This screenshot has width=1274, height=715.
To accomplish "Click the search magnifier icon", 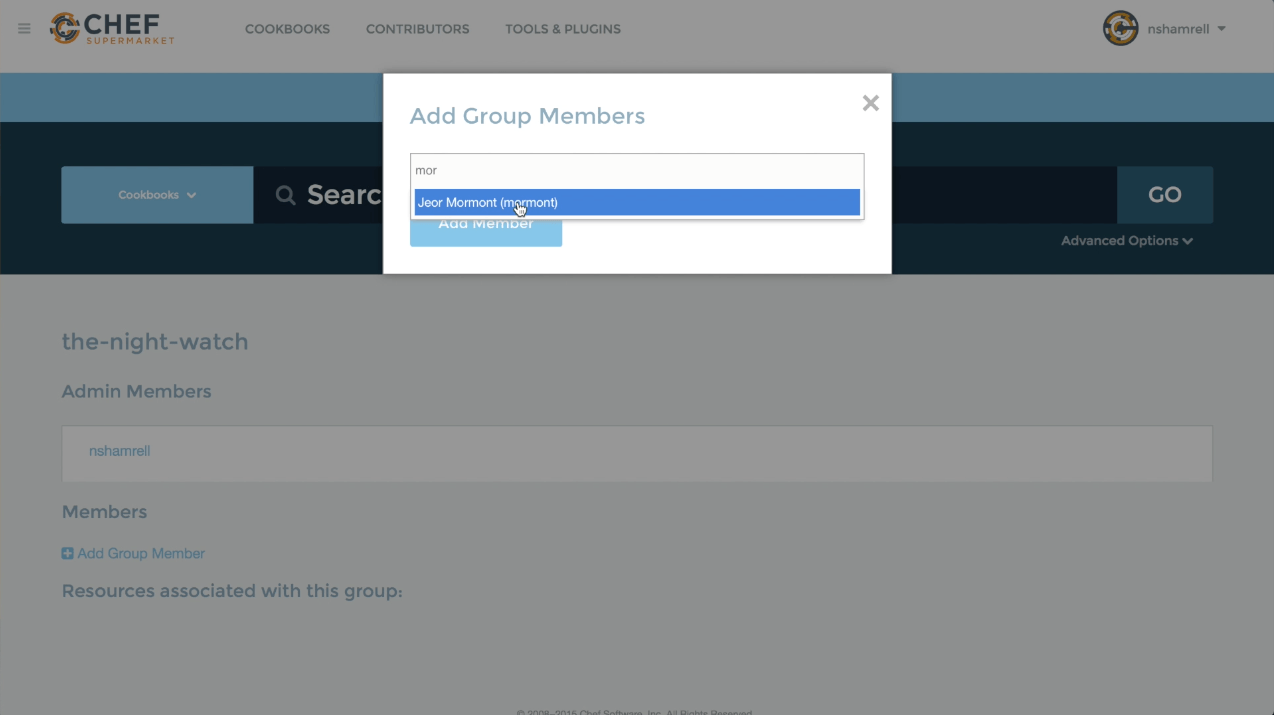I will [x=285, y=195].
